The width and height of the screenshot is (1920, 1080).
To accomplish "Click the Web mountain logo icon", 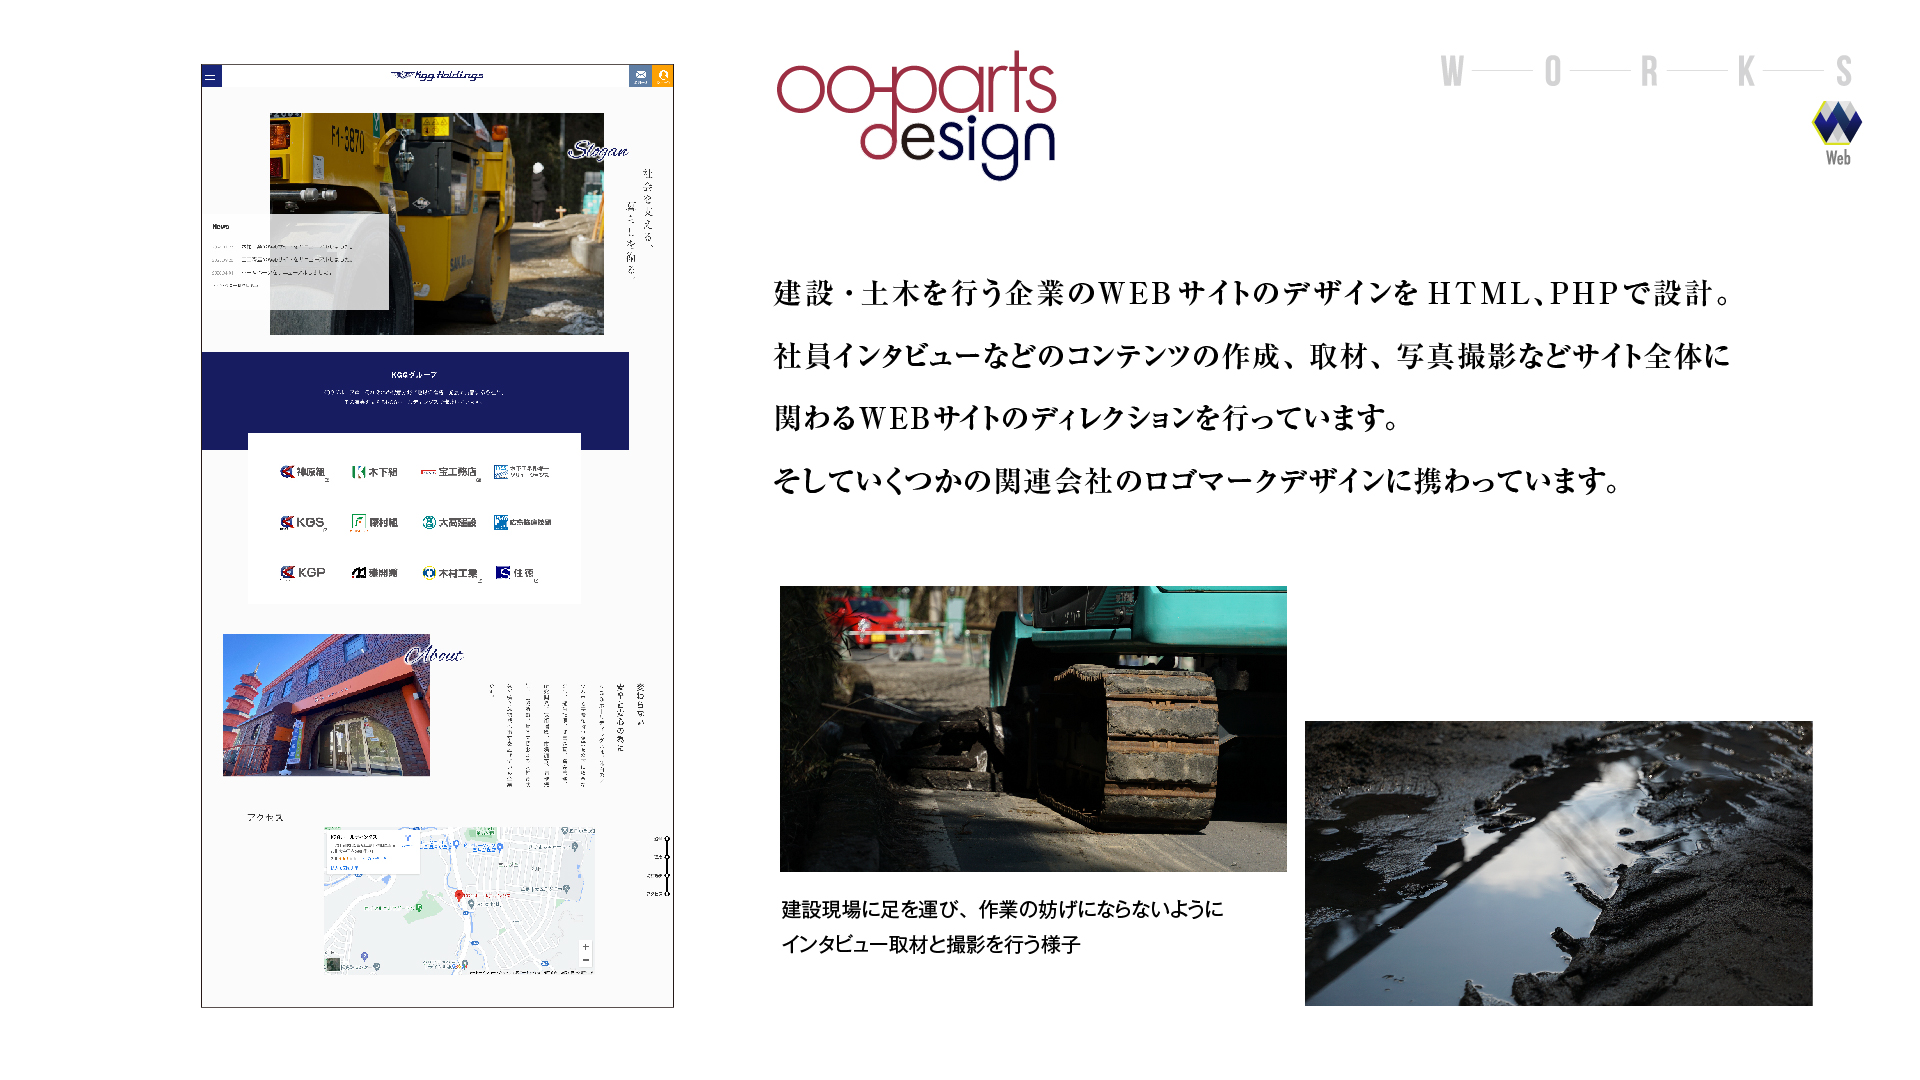I will click(x=1837, y=124).
